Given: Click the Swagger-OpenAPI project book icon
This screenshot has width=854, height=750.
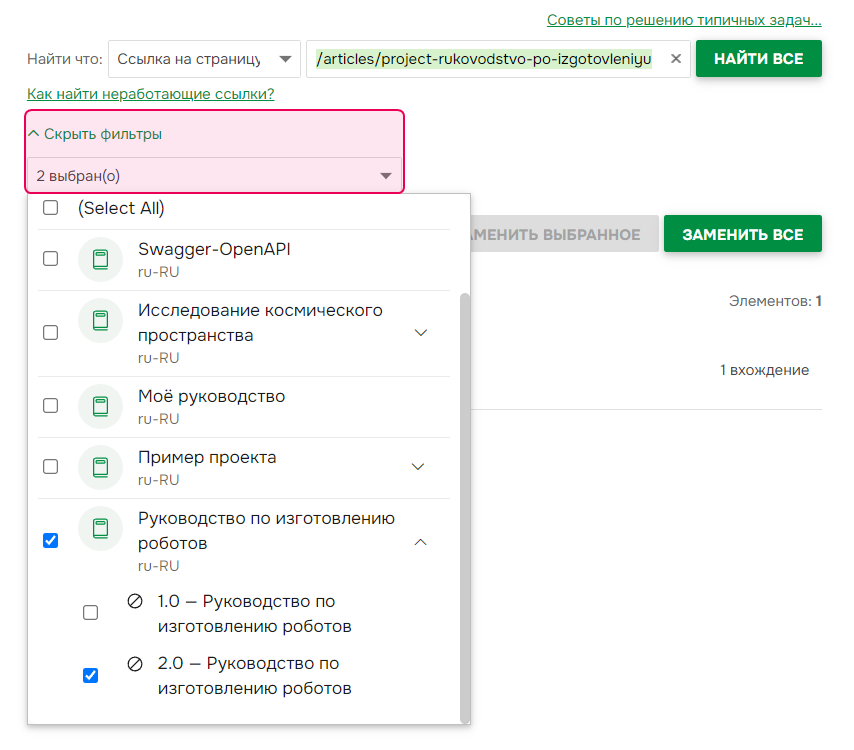Looking at the screenshot, I should (x=100, y=259).
